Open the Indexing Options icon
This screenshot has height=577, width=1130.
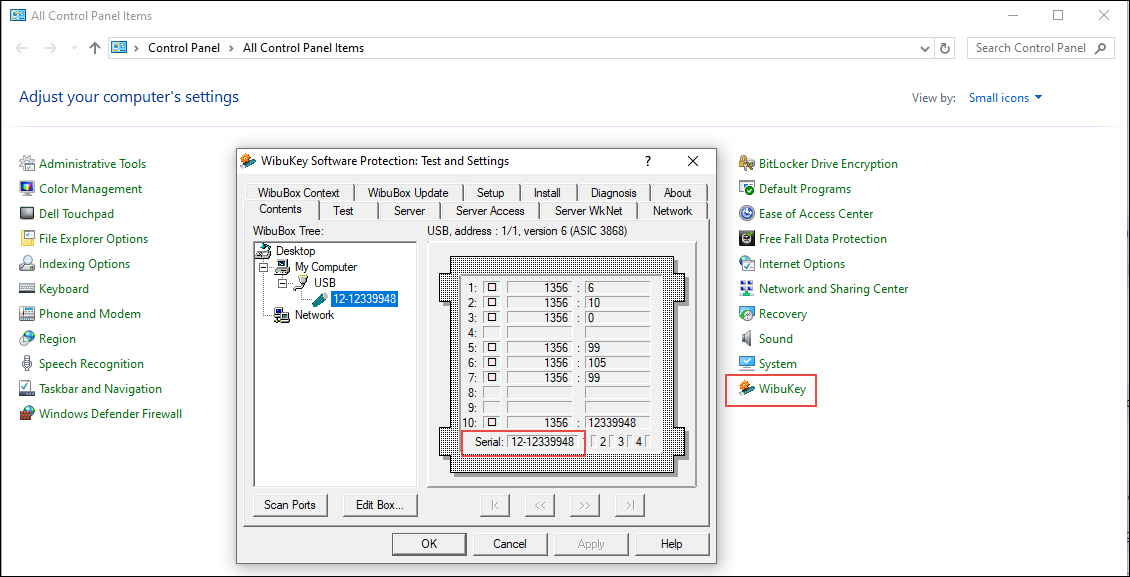pos(27,264)
